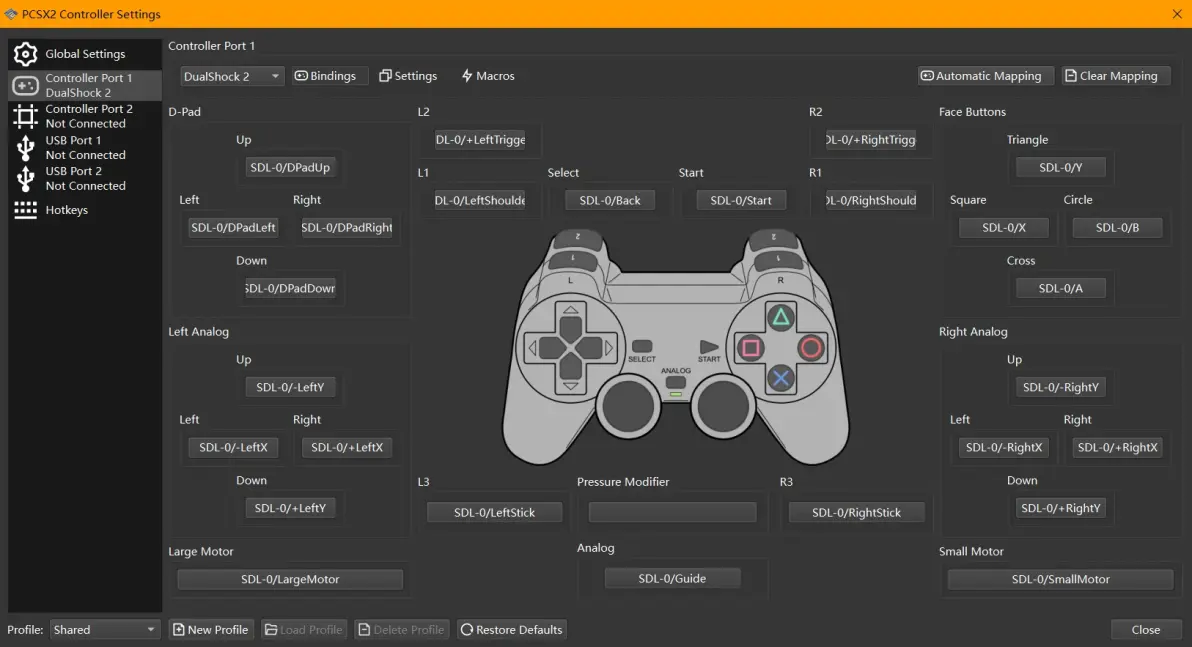Rebind Large Motor SDL-0/LargeMotor
This screenshot has width=1192, height=647.
[290, 579]
